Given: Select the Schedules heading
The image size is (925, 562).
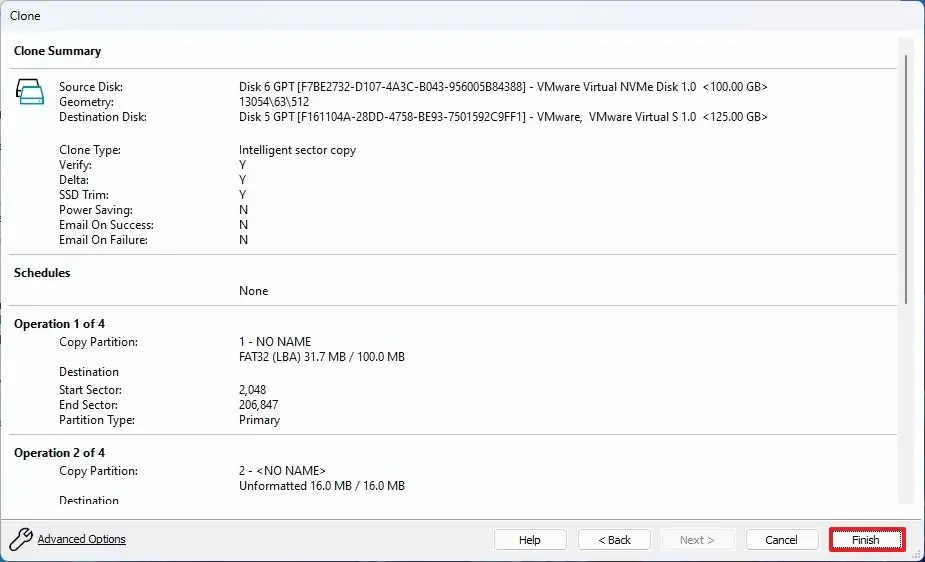Looking at the screenshot, I should coord(42,272).
